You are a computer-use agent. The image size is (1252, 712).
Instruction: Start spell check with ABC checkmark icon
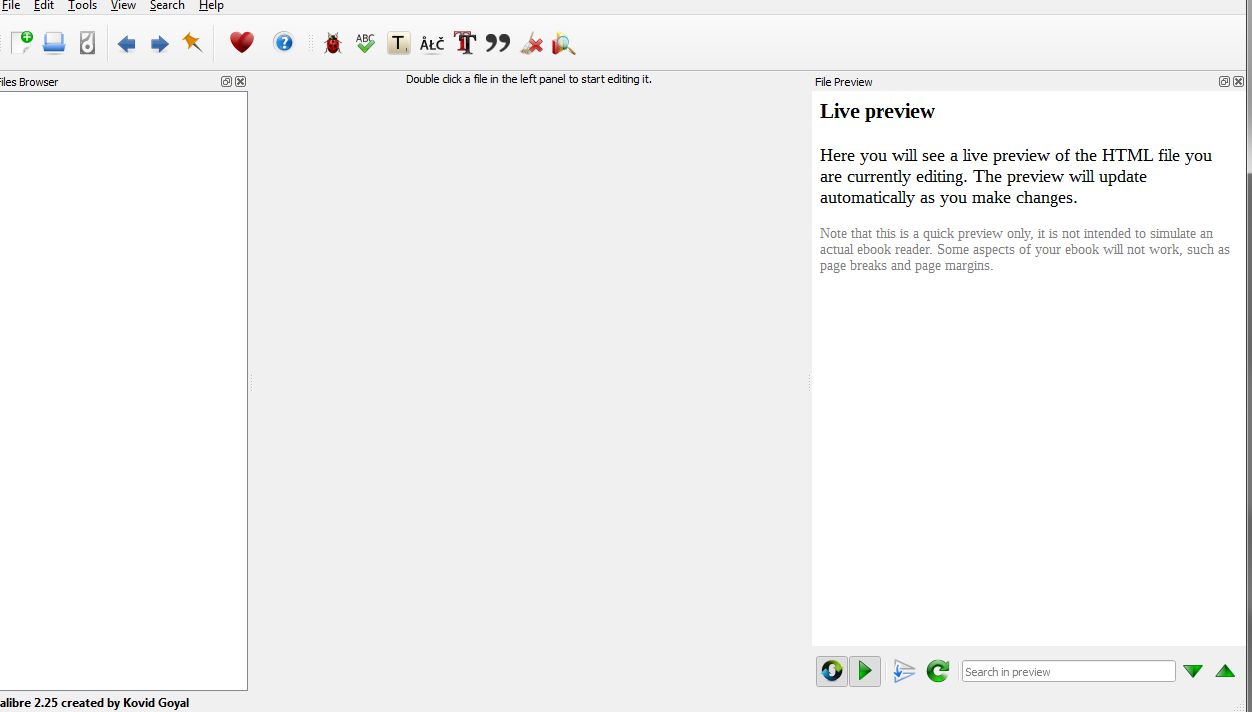365,43
